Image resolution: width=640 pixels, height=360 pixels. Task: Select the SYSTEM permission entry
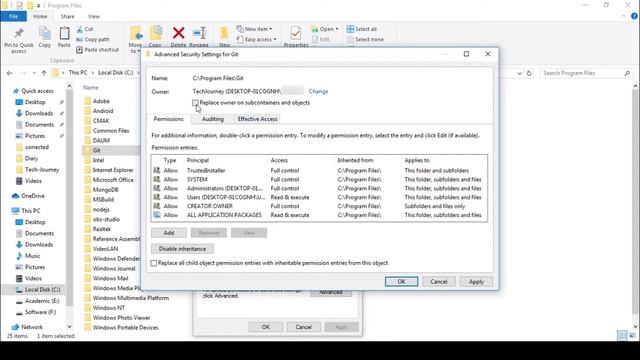319,179
